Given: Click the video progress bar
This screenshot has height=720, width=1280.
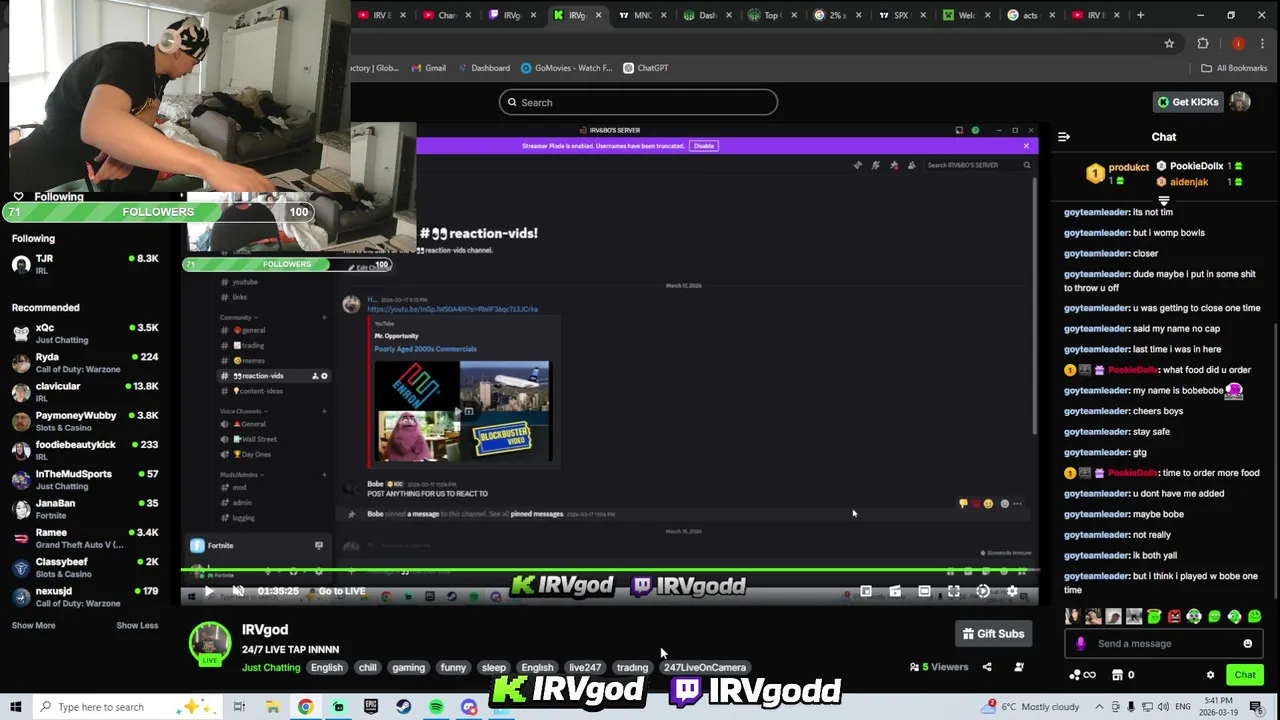Looking at the screenshot, I should point(610,572).
